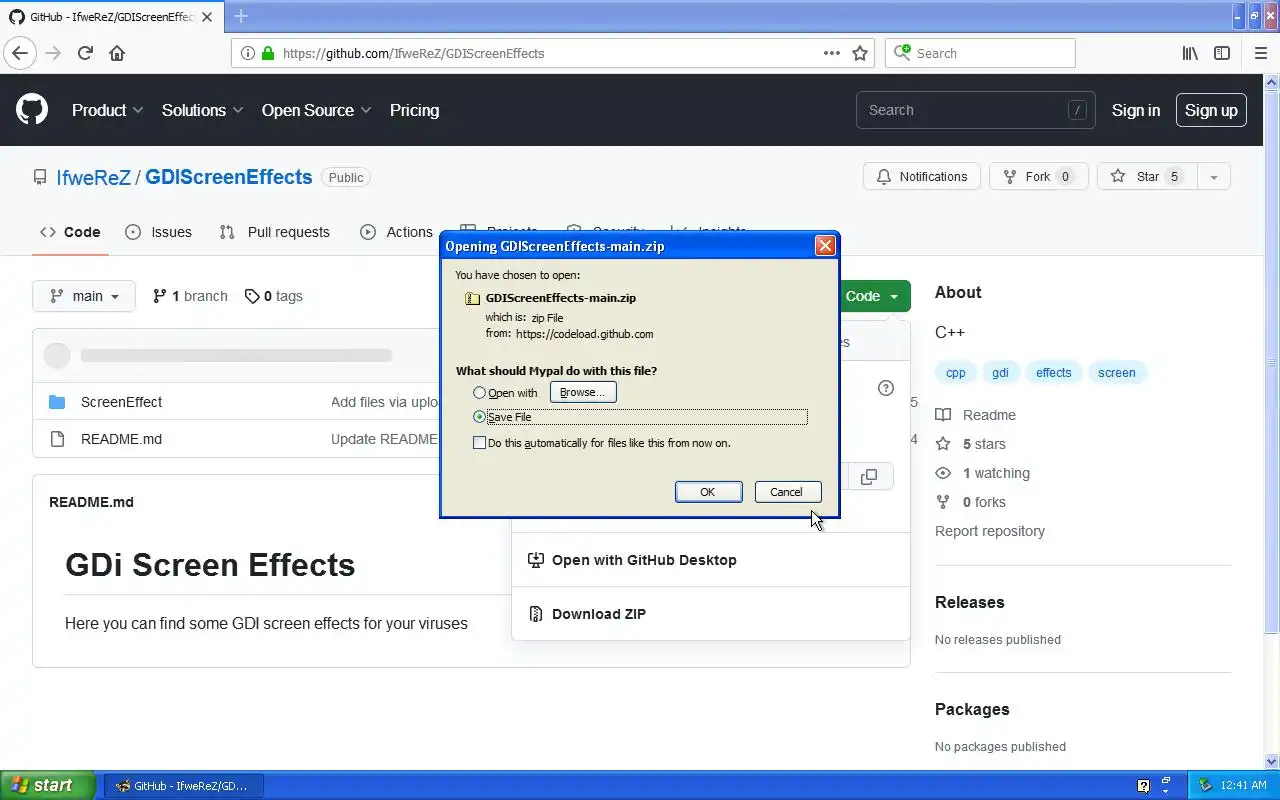This screenshot has width=1280, height=800.
Task: Switch to the Code tab
Action: (x=70, y=232)
